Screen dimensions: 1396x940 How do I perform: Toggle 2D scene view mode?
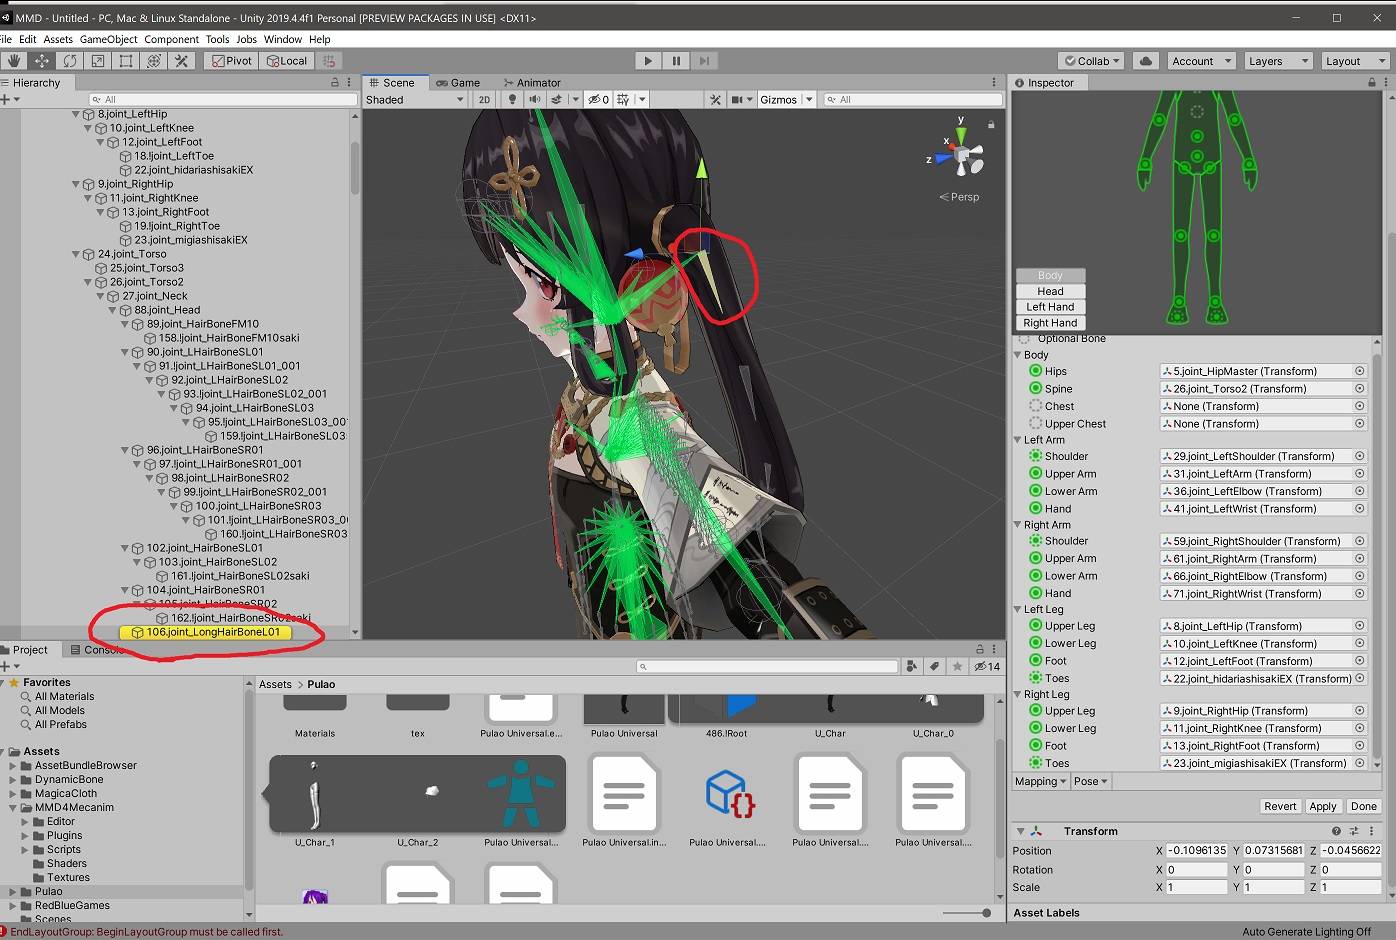[484, 100]
